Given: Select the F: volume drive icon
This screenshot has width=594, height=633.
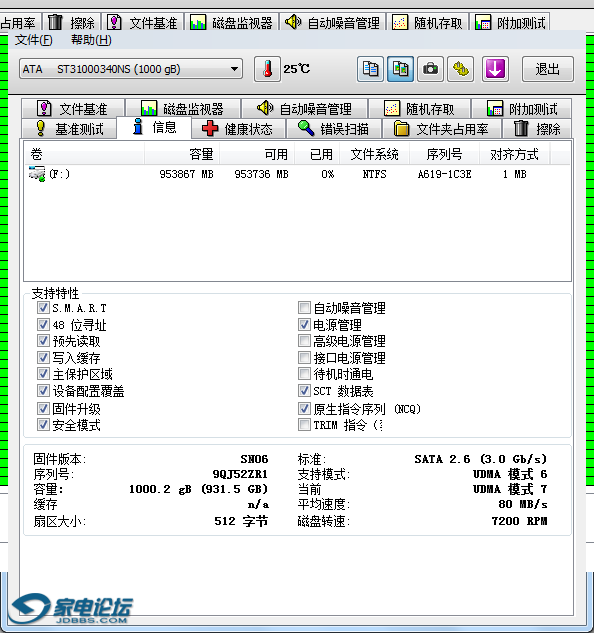Looking at the screenshot, I should (37, 174).
